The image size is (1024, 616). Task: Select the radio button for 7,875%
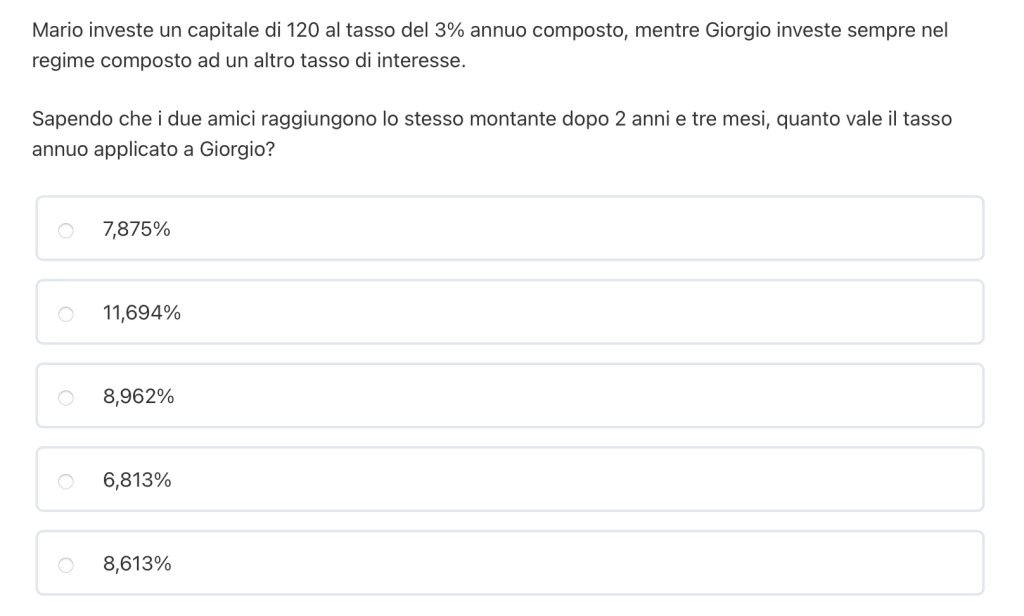(x=66, y=230)
